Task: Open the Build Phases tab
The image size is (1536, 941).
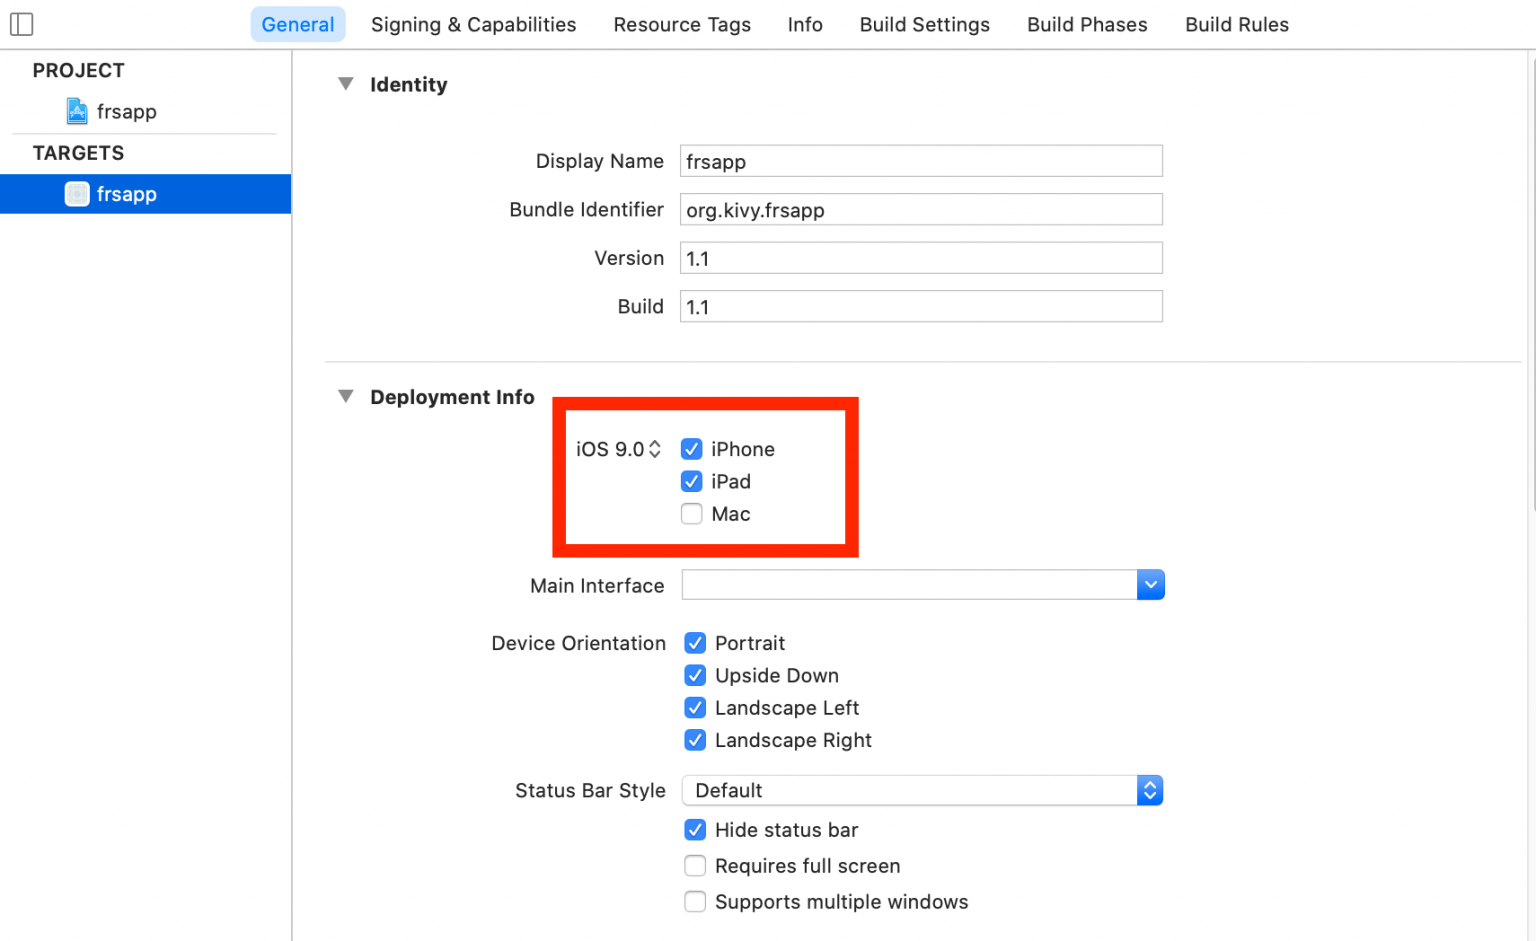Action: (1087, 24)
